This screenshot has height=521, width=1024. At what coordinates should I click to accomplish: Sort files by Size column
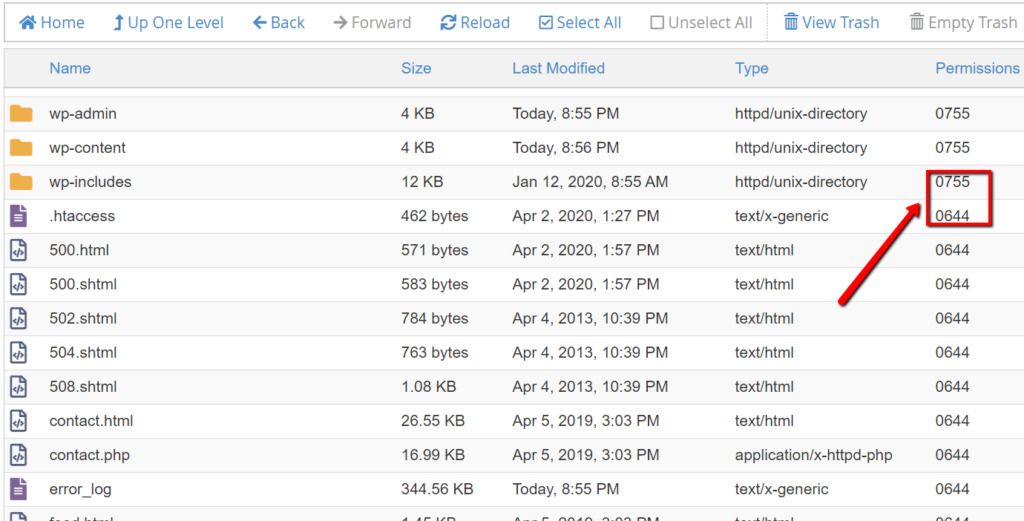pos(416,68)
